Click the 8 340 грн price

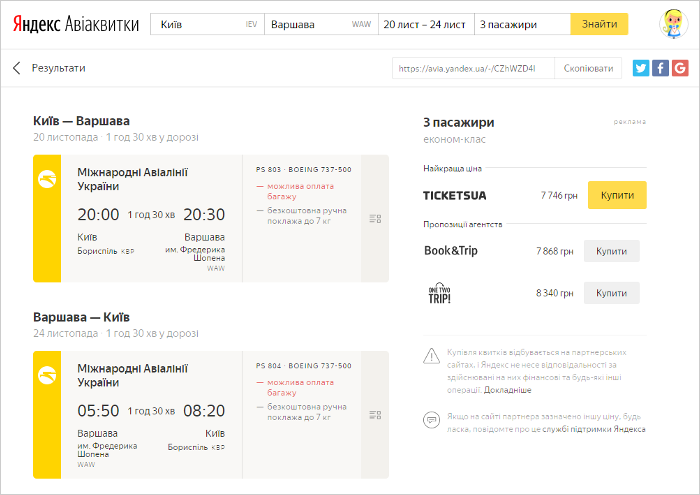pos(554,293)
